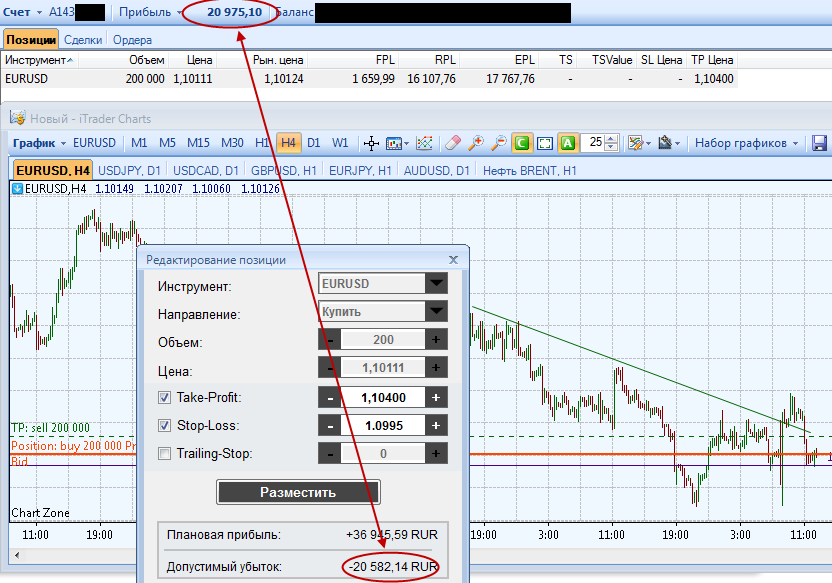Zoom in with the plus magnifier icon
This screenshot has width=832, height=583.
pos(475,143)
